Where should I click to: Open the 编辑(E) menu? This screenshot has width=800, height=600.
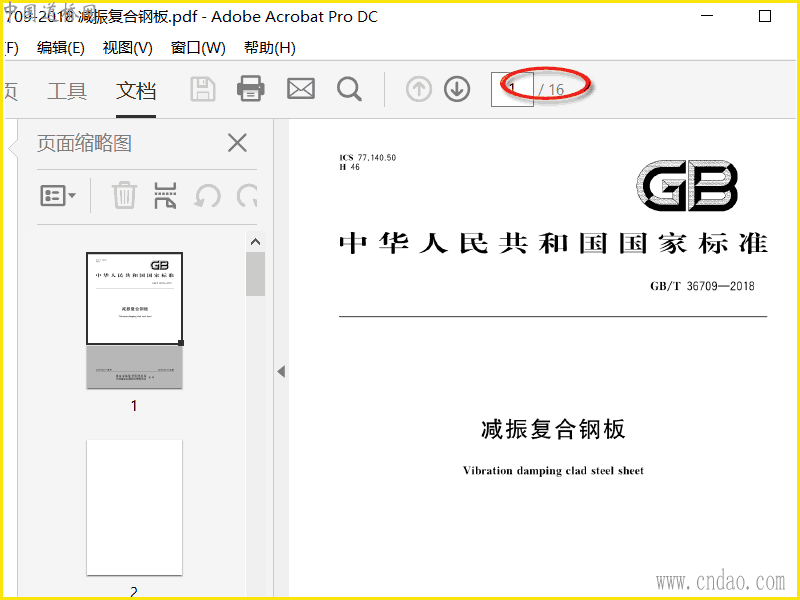pyautogui.click(x=61, y=48)
